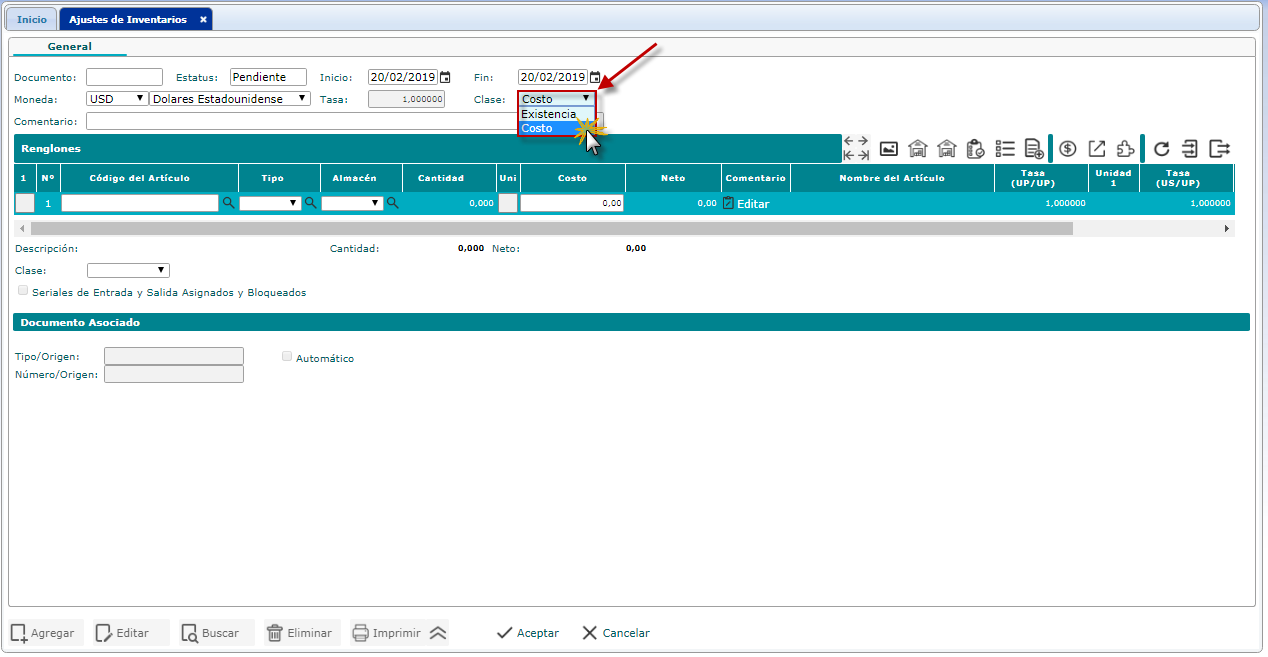
Task: Toggle the Automático checkbox
Action: (x=288, y=356)
